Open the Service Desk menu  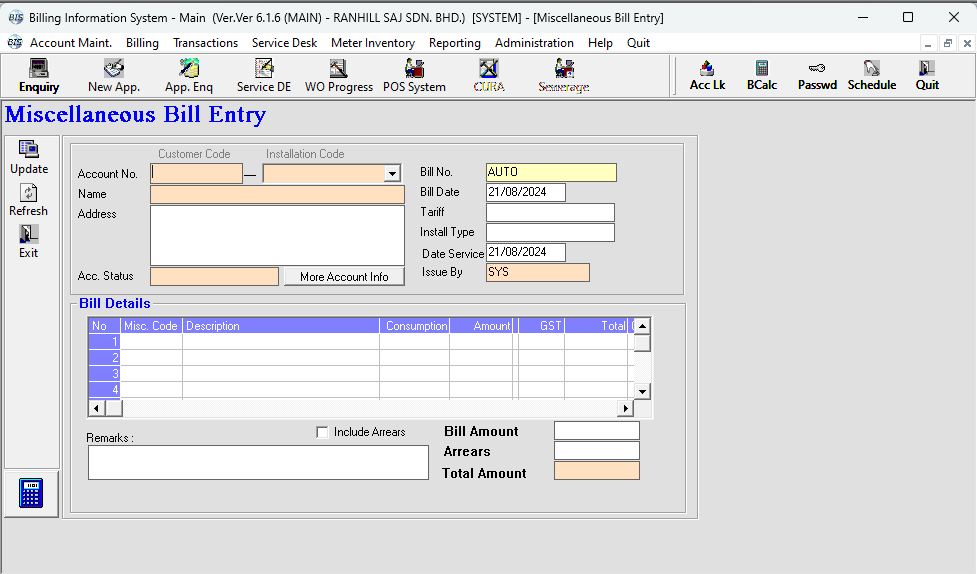pyautogui.click(x=284, y=43)
